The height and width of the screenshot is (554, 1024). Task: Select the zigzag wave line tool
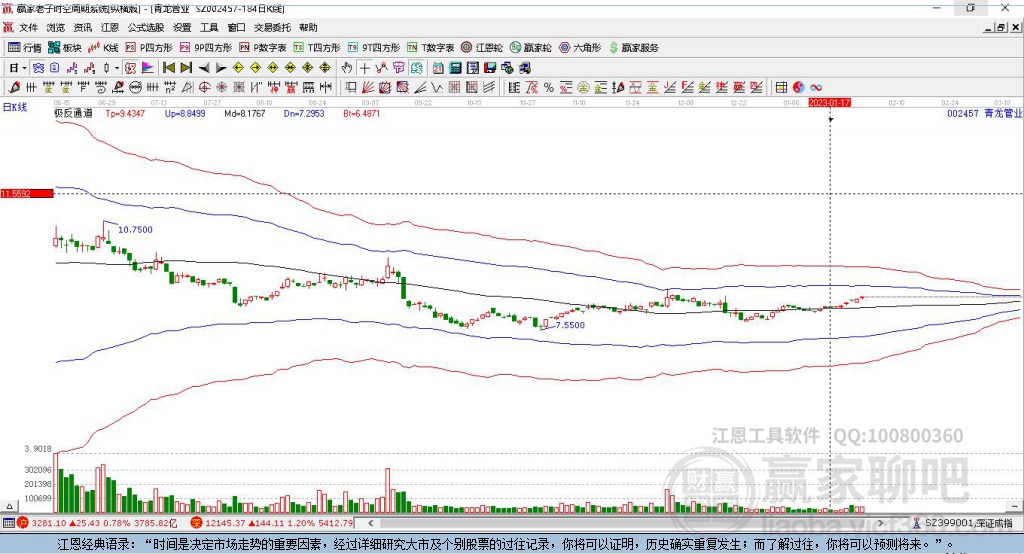coord(436,87)
